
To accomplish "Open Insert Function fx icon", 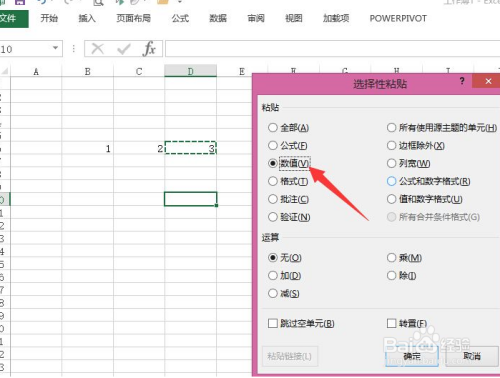I will 149,49.
